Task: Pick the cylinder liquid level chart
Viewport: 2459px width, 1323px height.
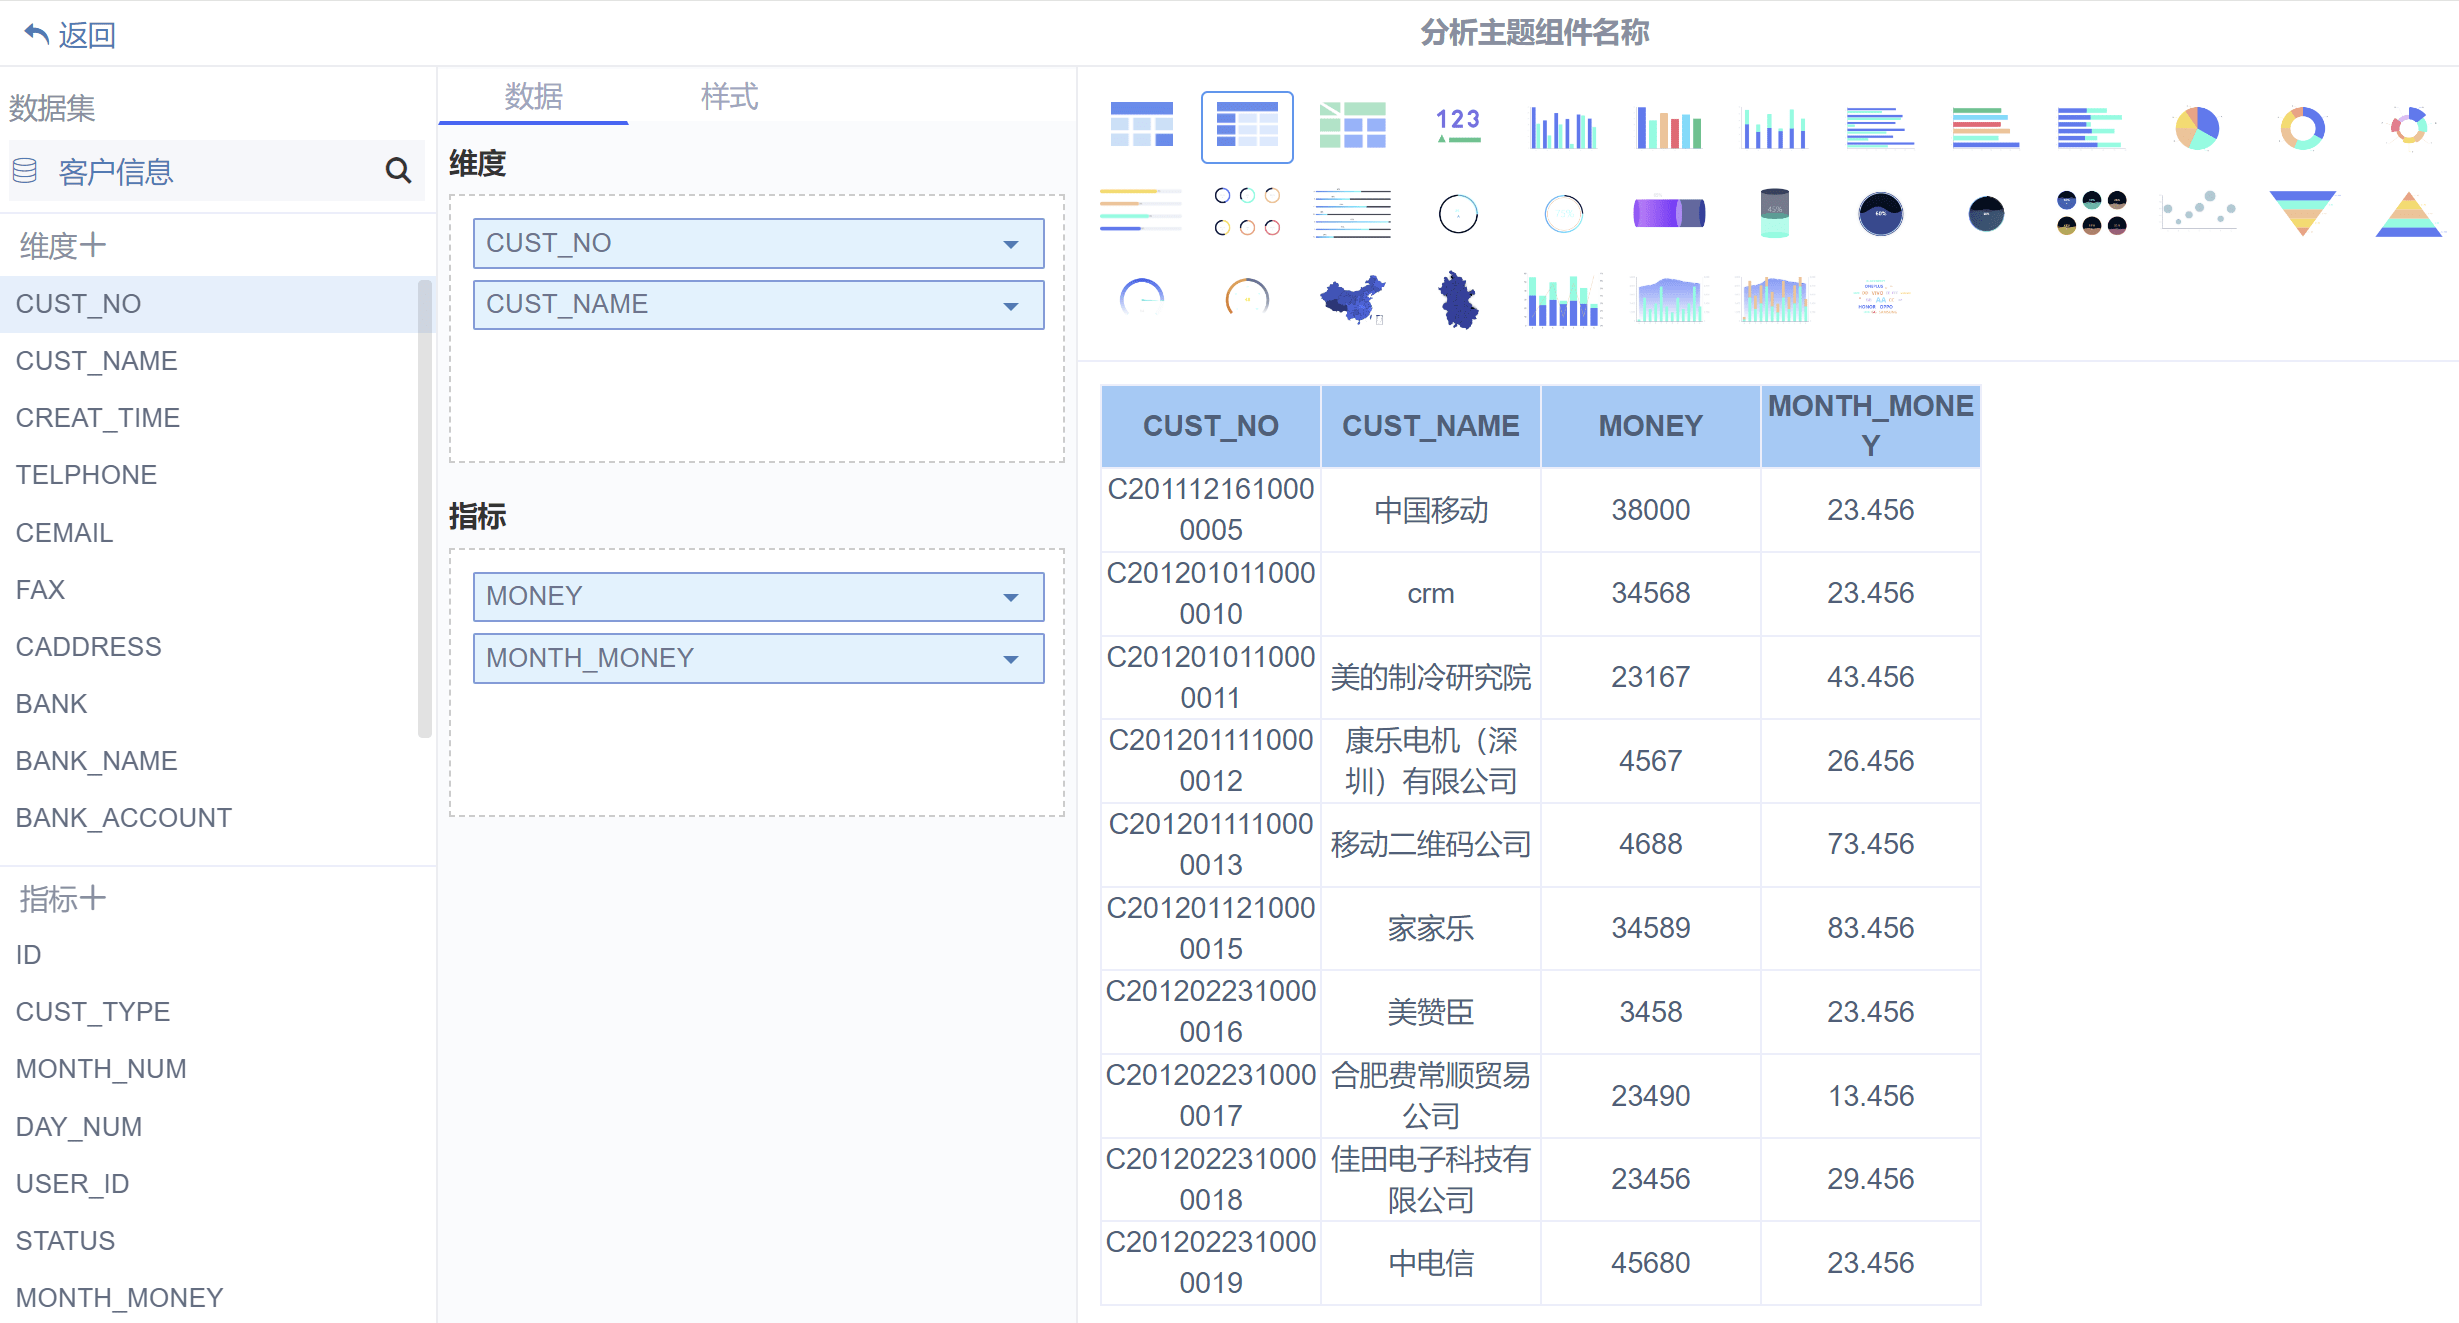Action: pos(1774,212)
